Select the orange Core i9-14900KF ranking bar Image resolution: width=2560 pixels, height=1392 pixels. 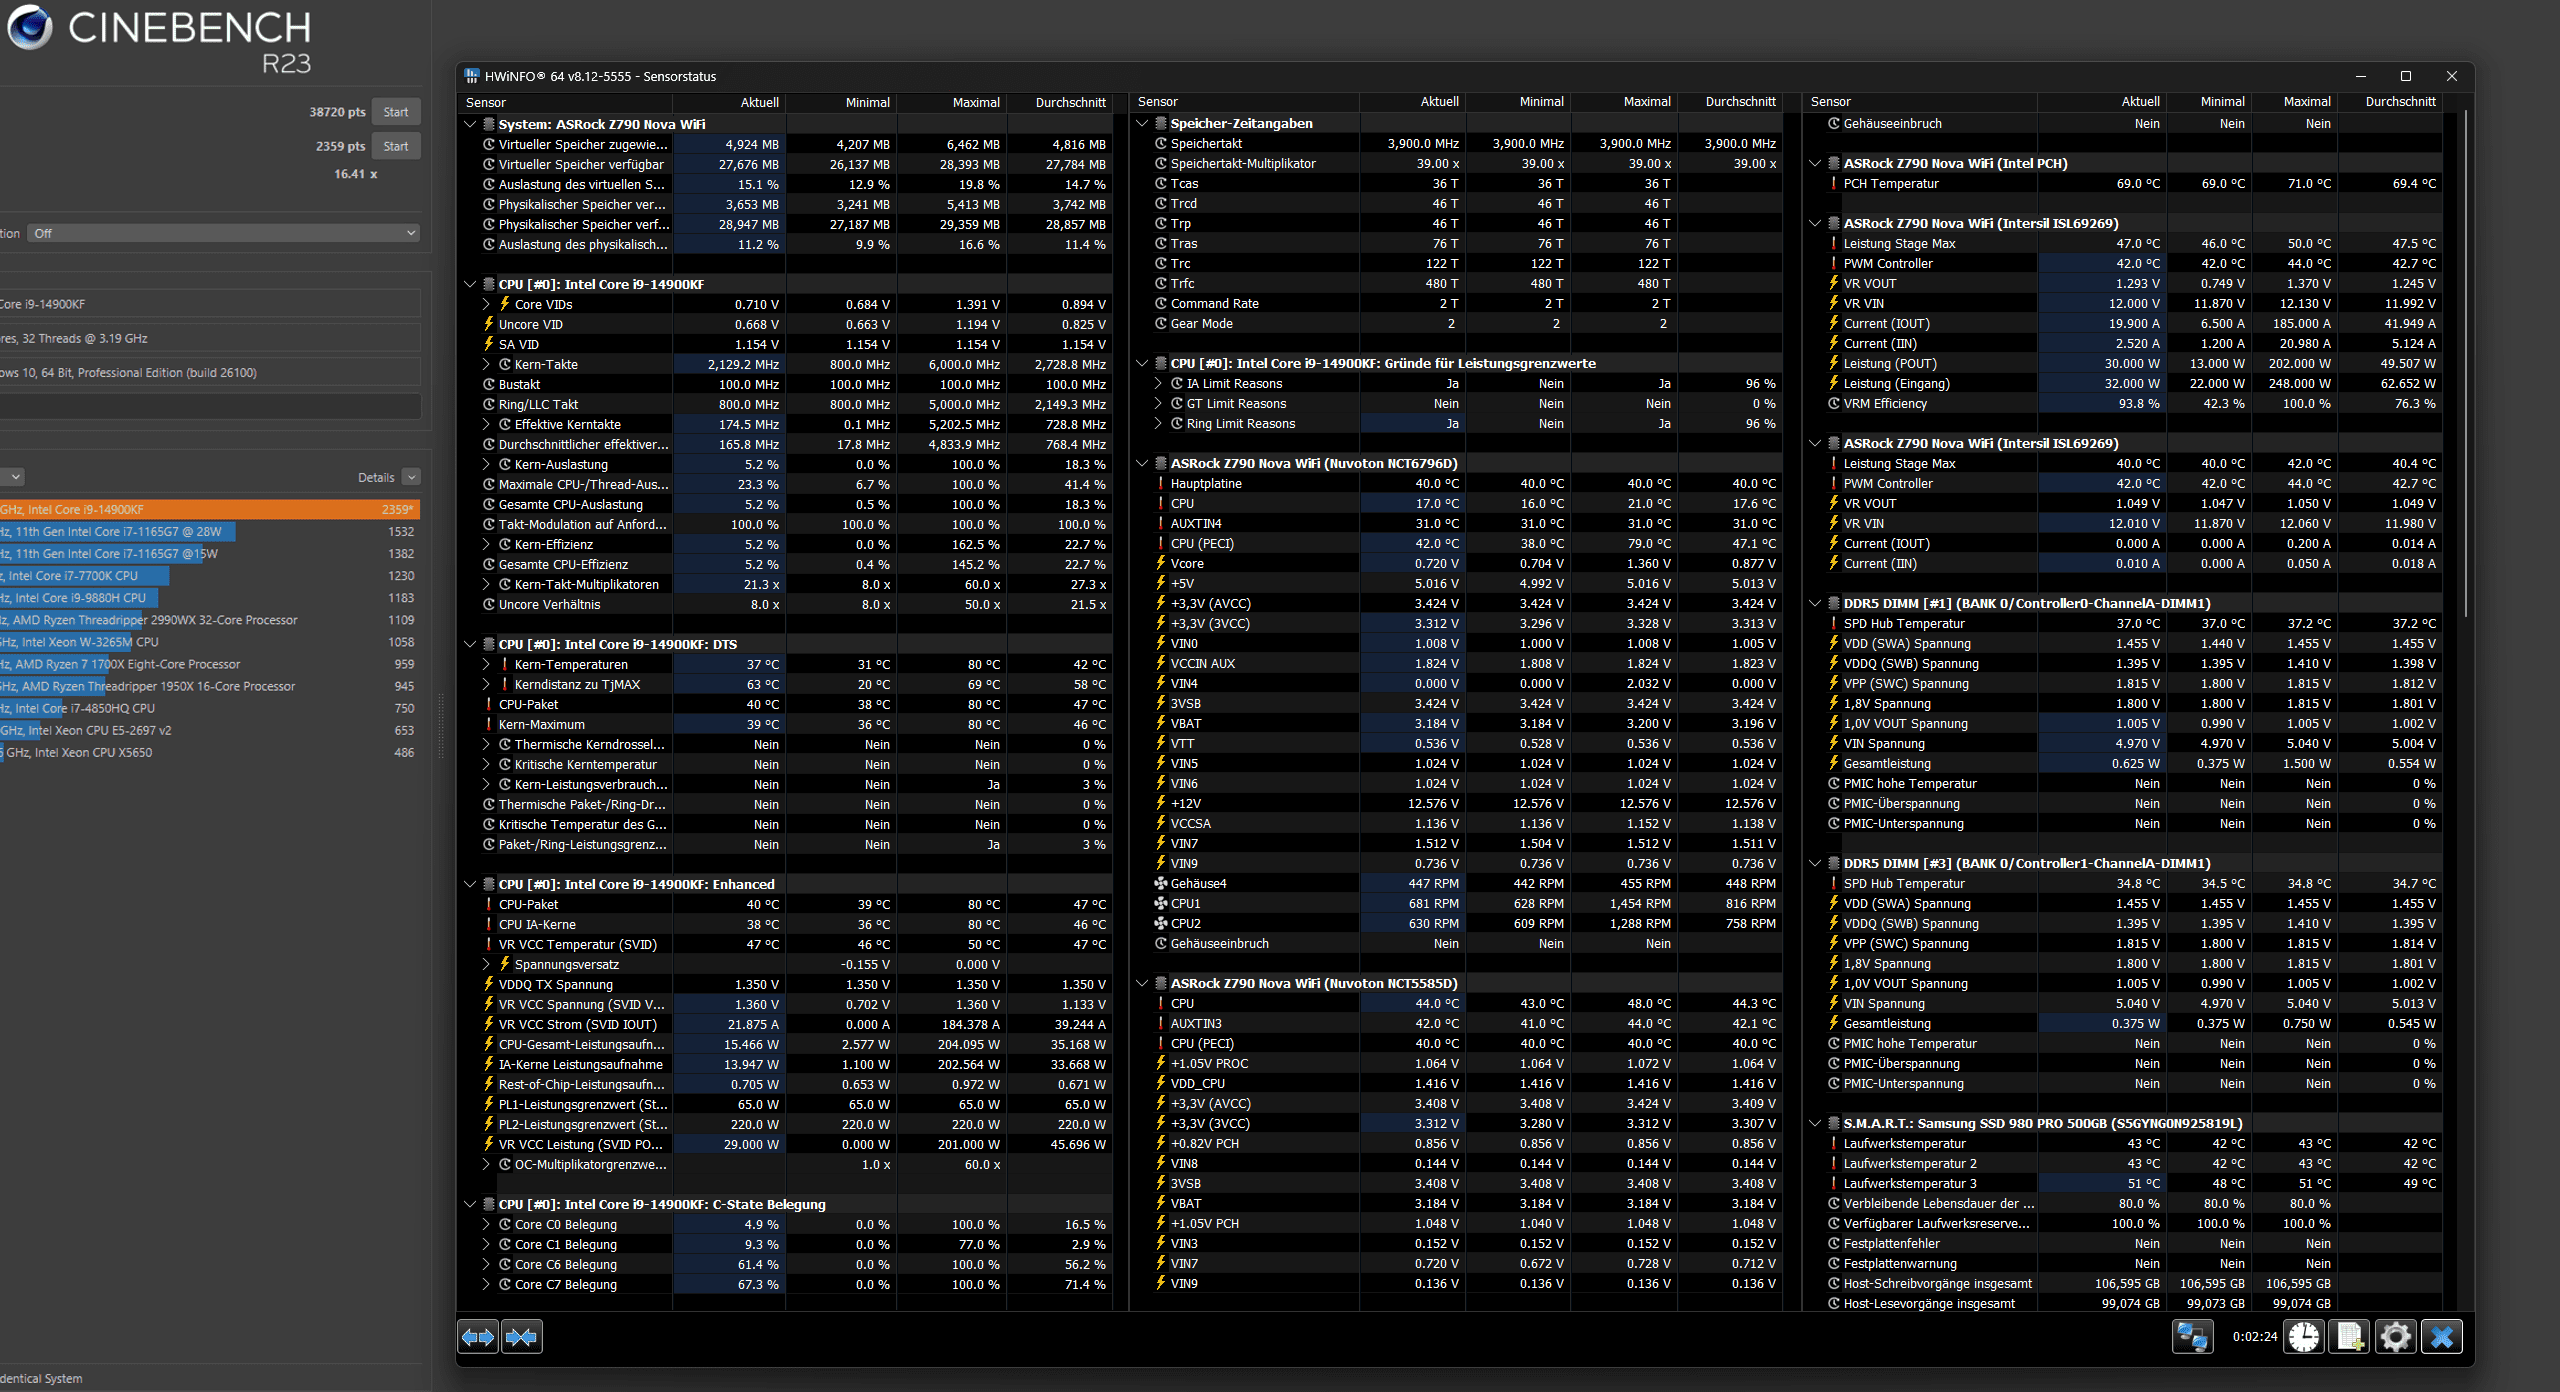point(209,509)
